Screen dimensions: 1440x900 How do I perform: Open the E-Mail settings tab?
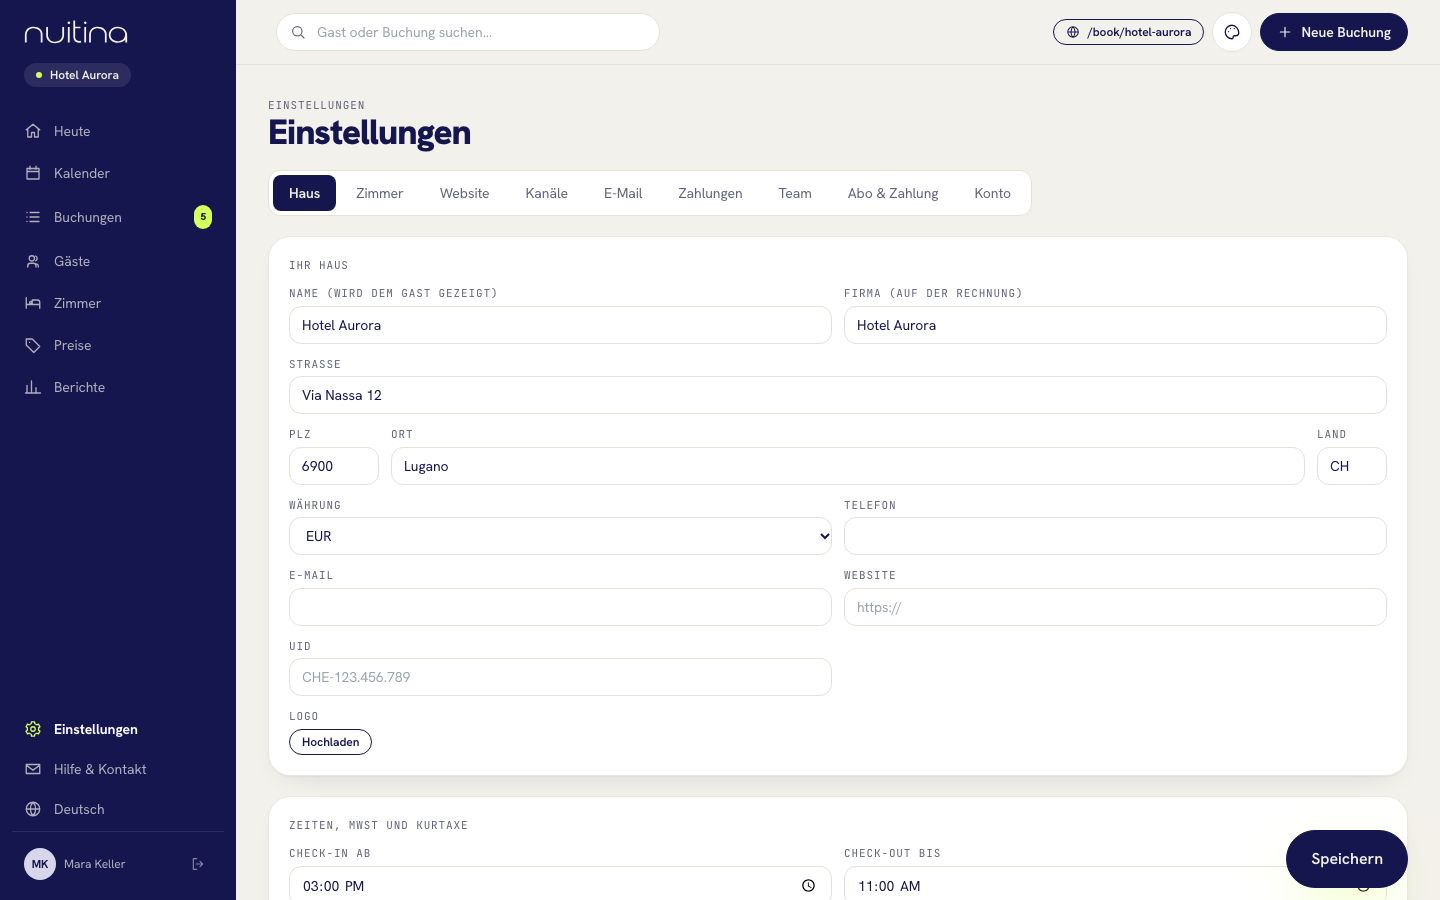click(623, 193)
